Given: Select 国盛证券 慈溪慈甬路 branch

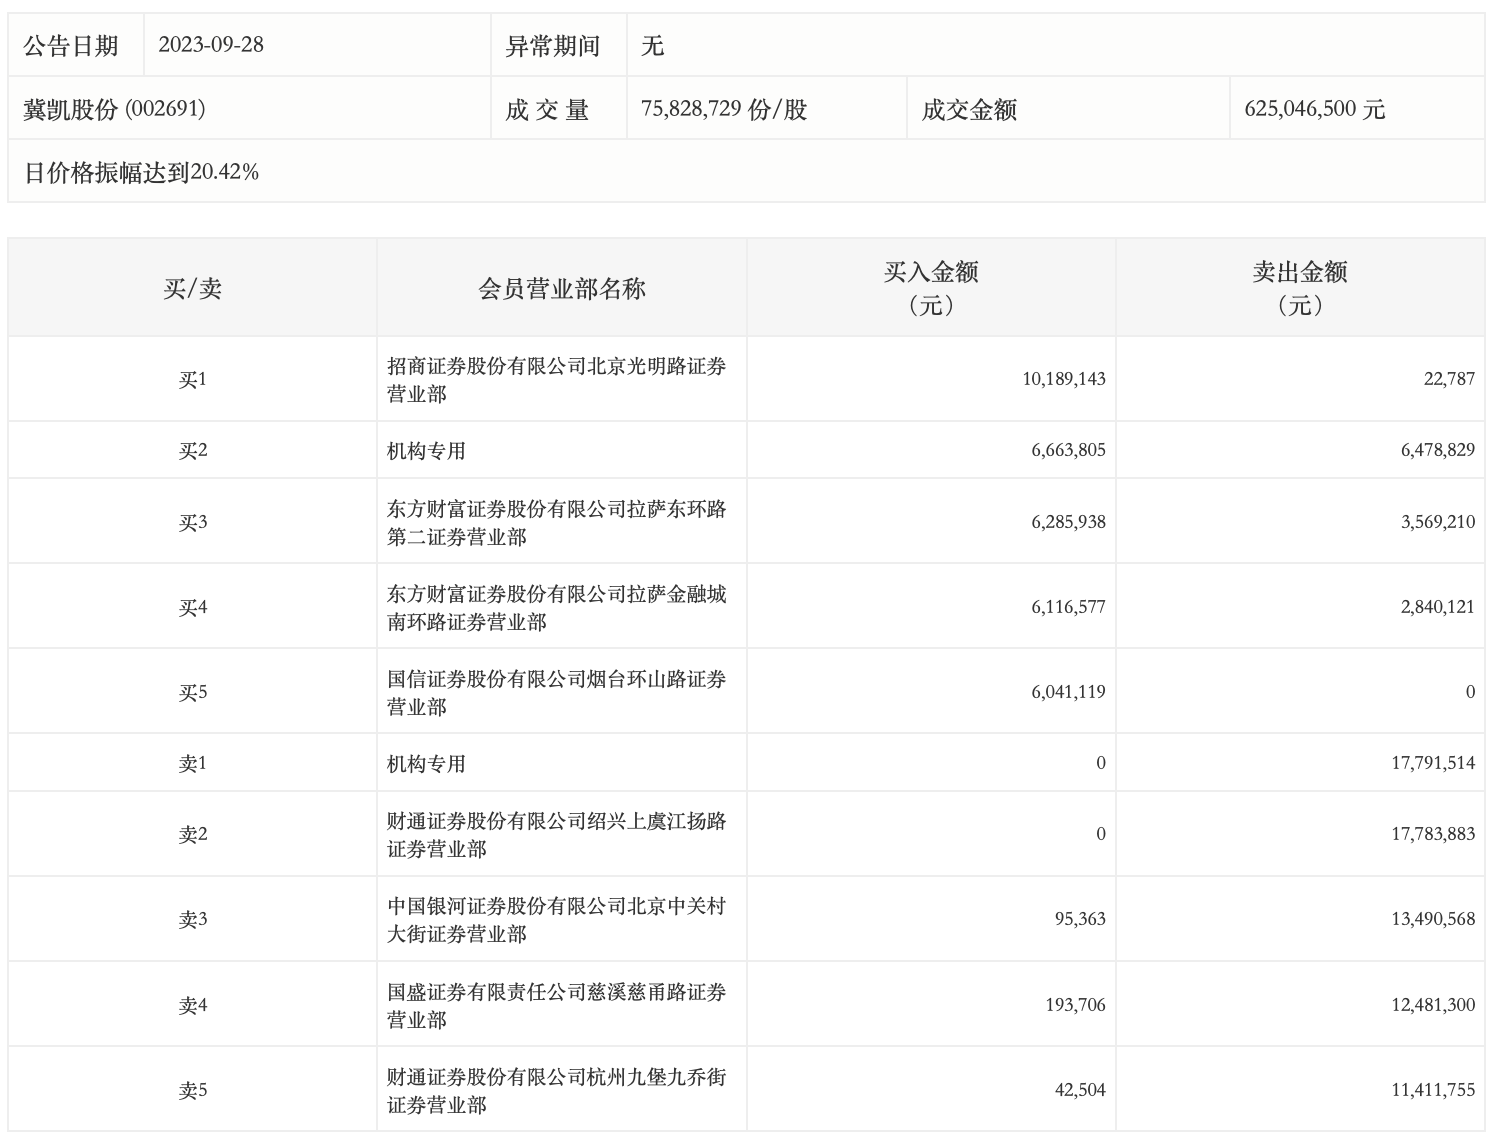Looking at the screenshot, I should 556,1006.
